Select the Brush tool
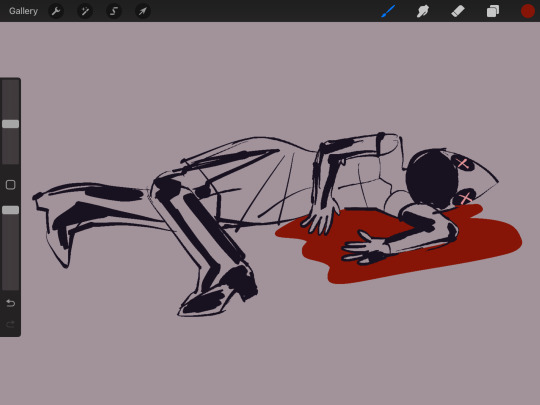540x405 pixels. pos(388,11)
